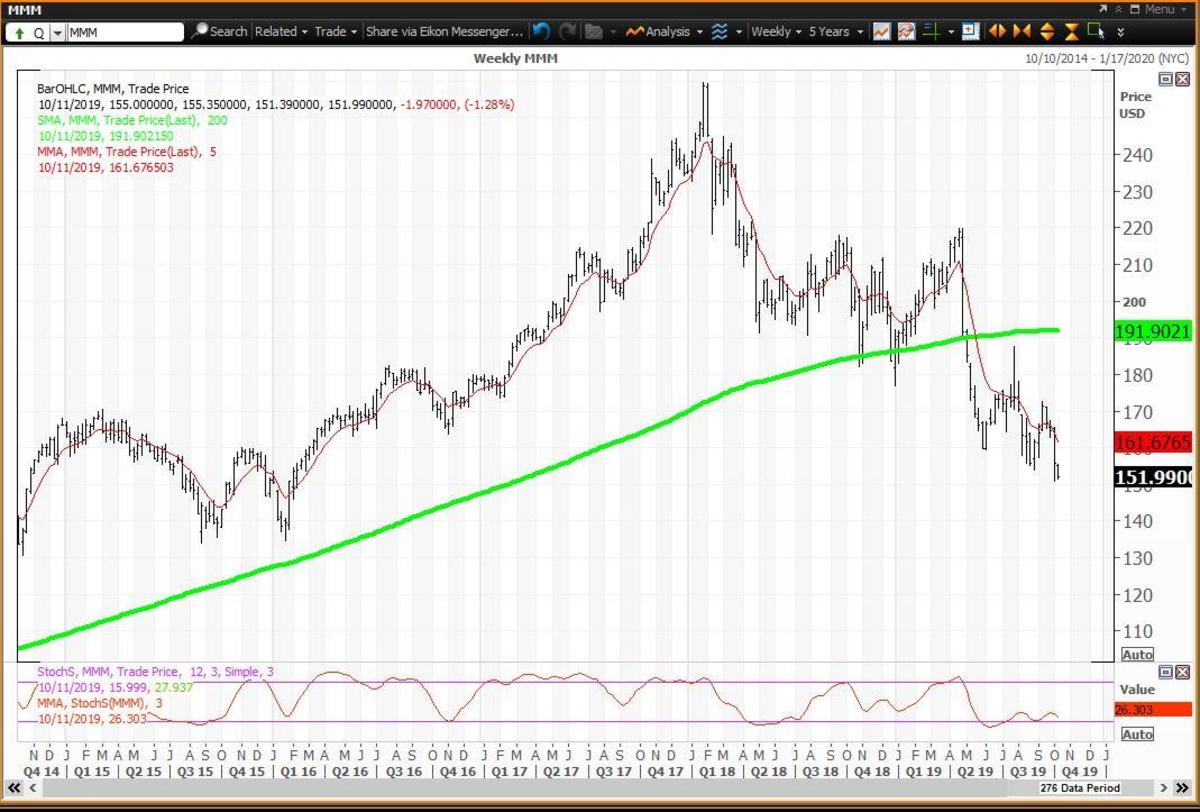Click the greyed Redo arrow icon
This screenshot has width=1200, height=812.
568,31
